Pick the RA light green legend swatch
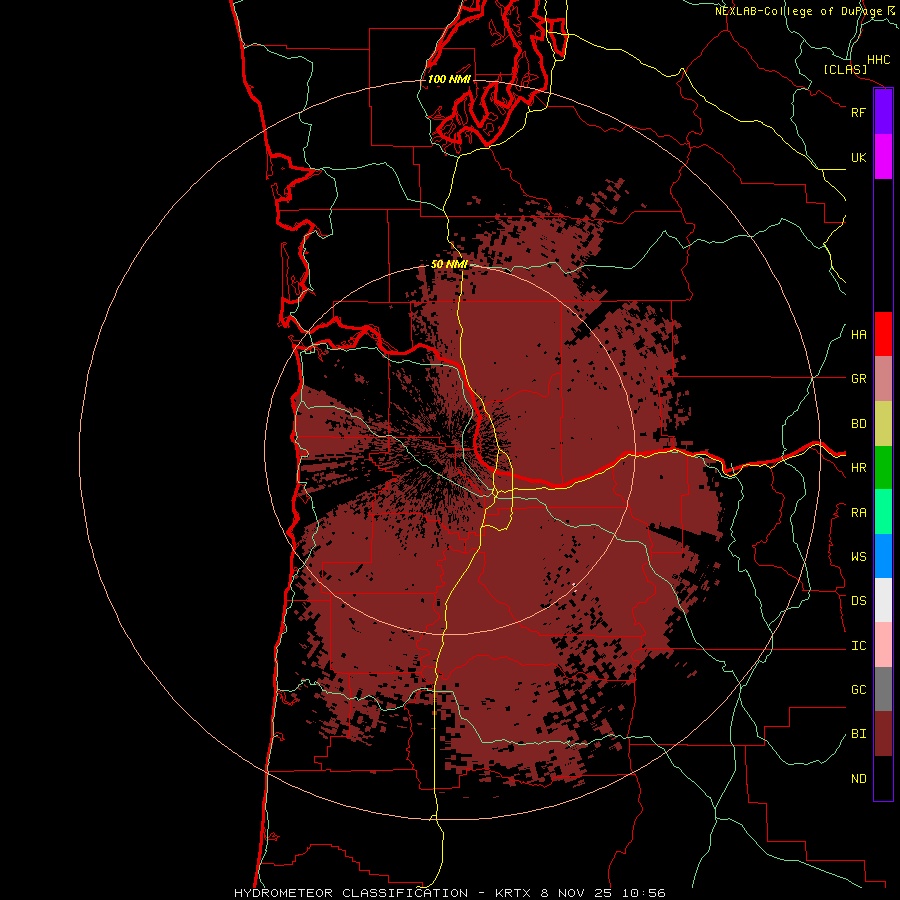This screenshot has width=900, height=900. tap(883, 512)
